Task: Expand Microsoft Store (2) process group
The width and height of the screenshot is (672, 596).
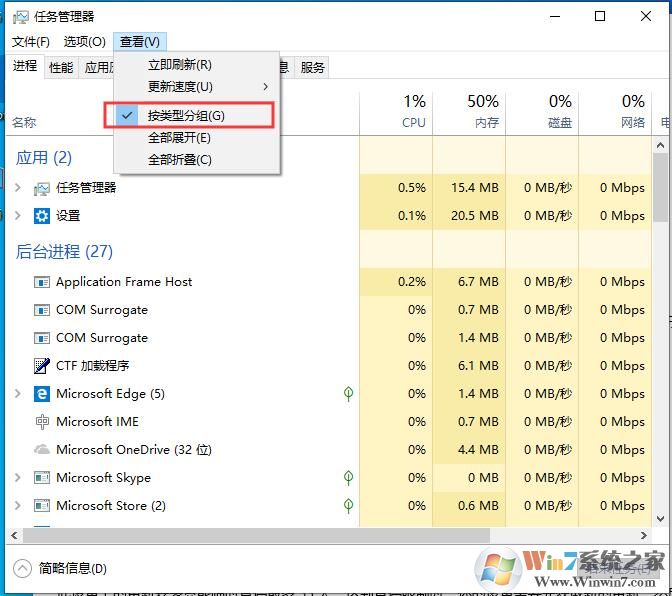Action: tap(18, 506)
